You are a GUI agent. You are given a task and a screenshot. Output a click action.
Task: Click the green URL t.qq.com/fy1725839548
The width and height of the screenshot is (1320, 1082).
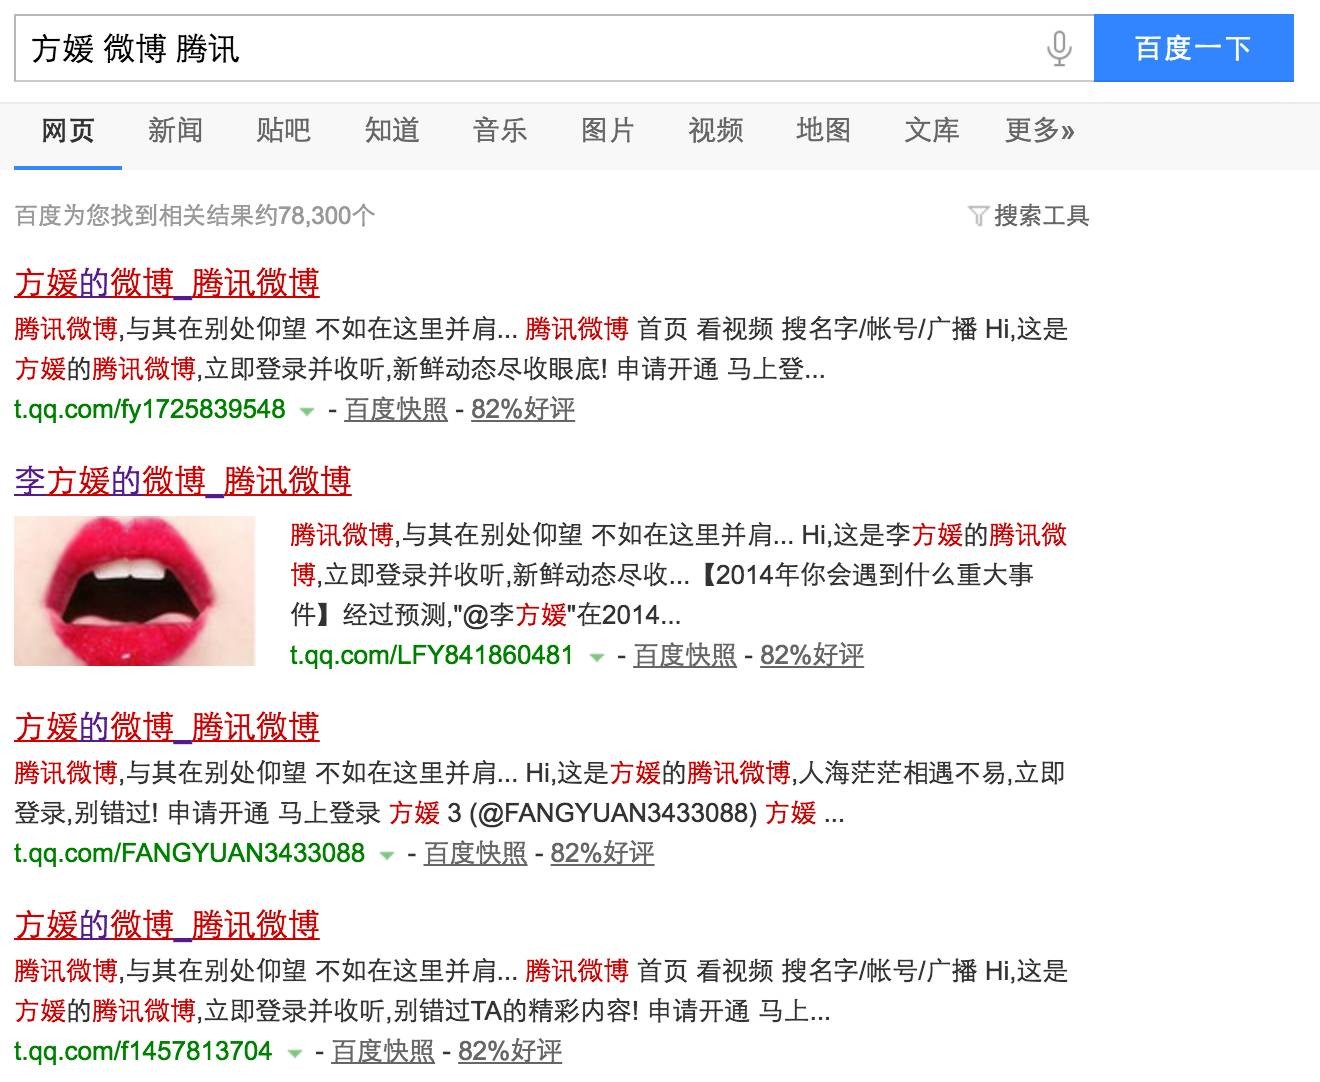click(150, 409)
